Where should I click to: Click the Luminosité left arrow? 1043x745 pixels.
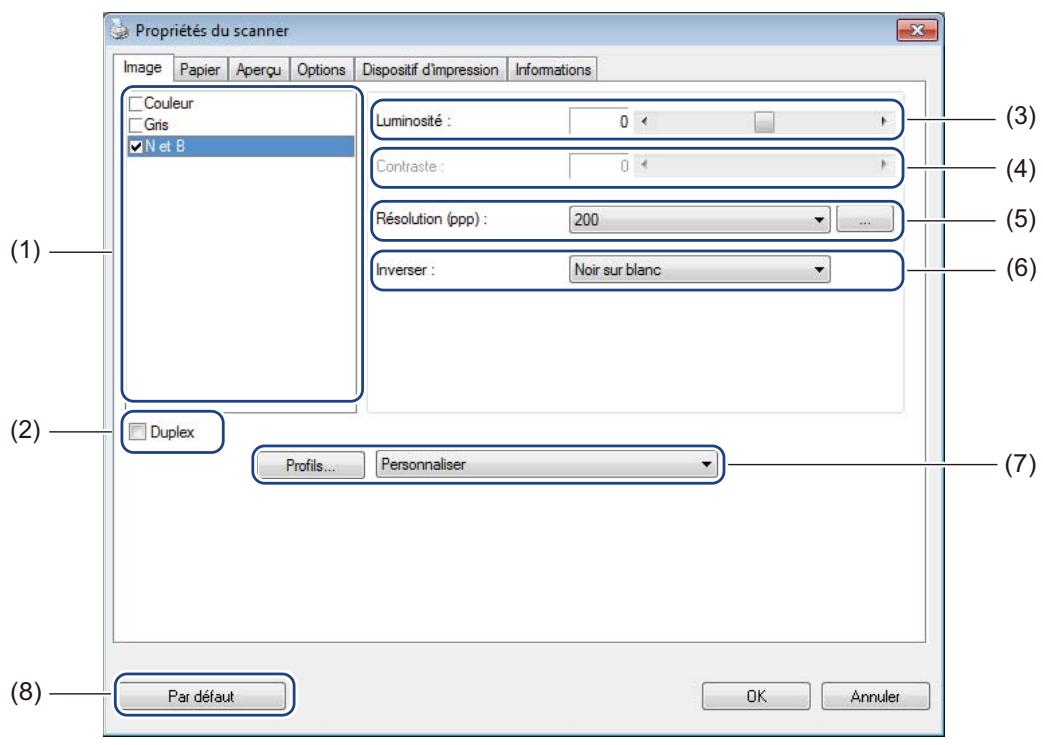[x=643, y=121]
